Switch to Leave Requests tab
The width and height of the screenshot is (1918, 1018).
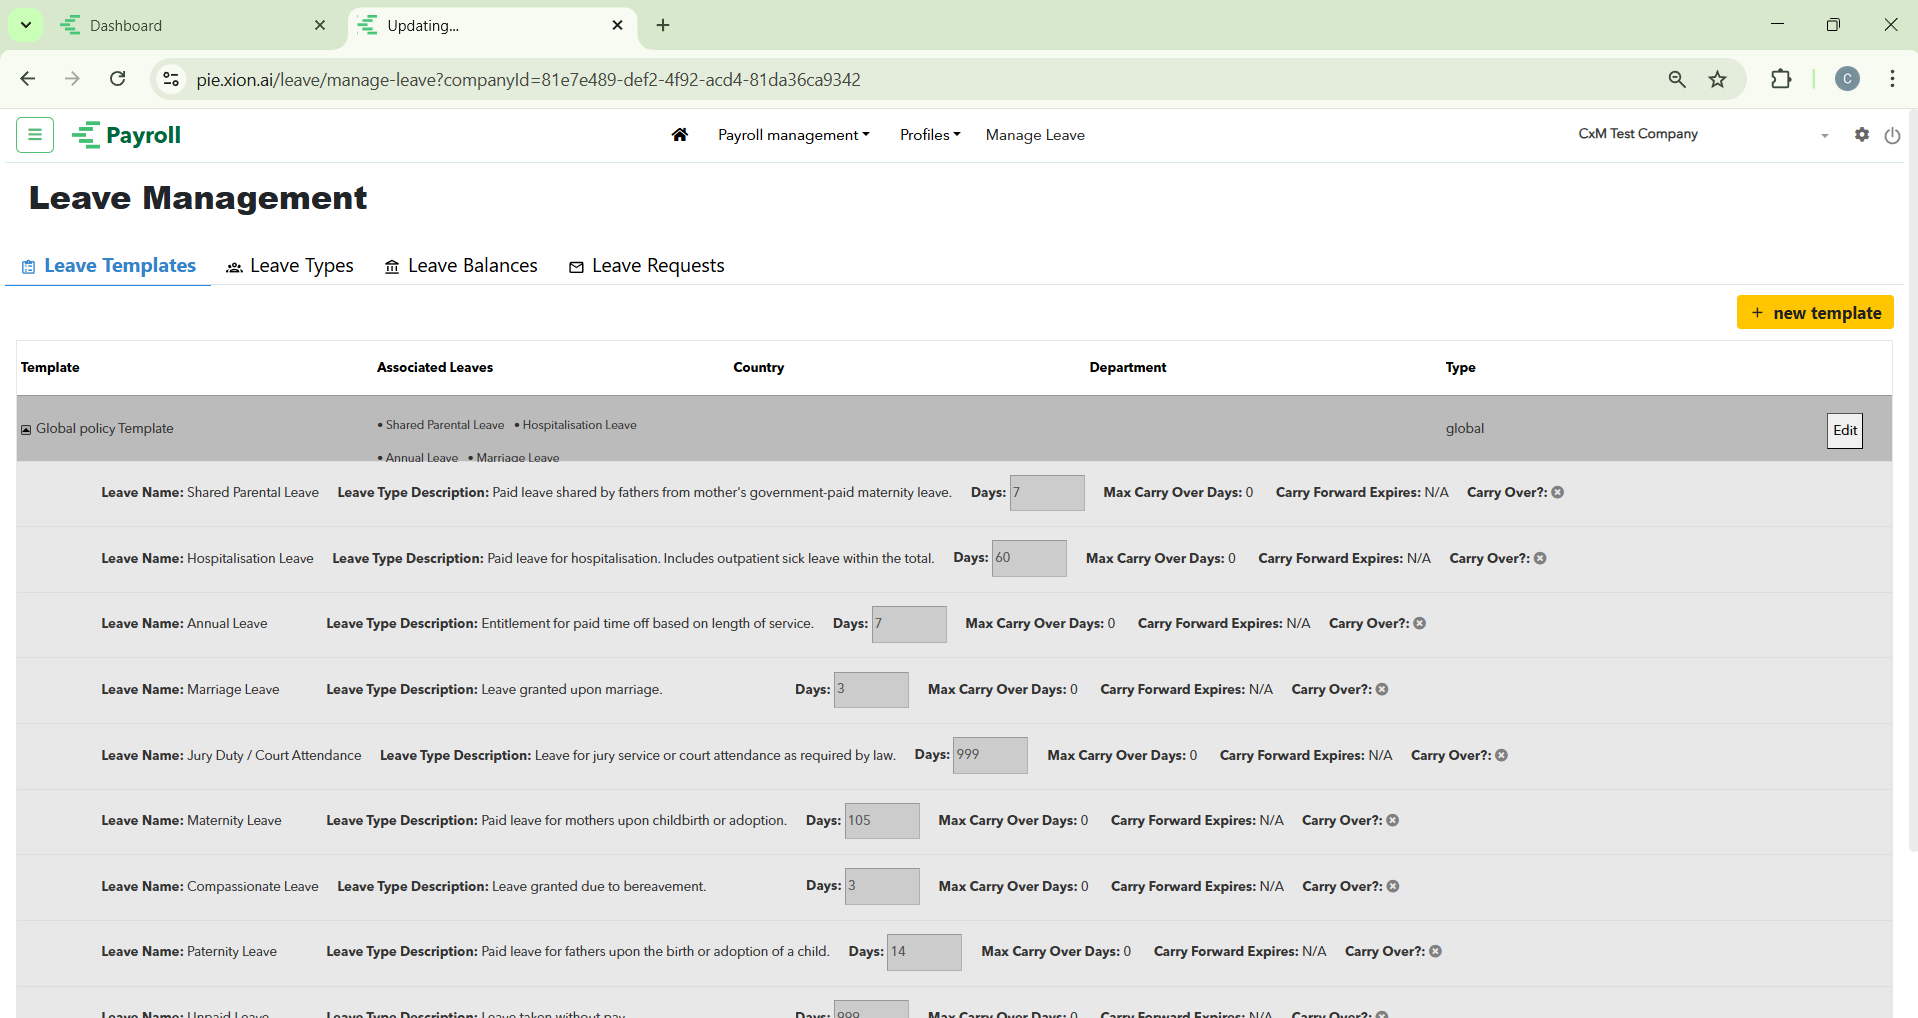pyautogui.click(x=646, y=266)
